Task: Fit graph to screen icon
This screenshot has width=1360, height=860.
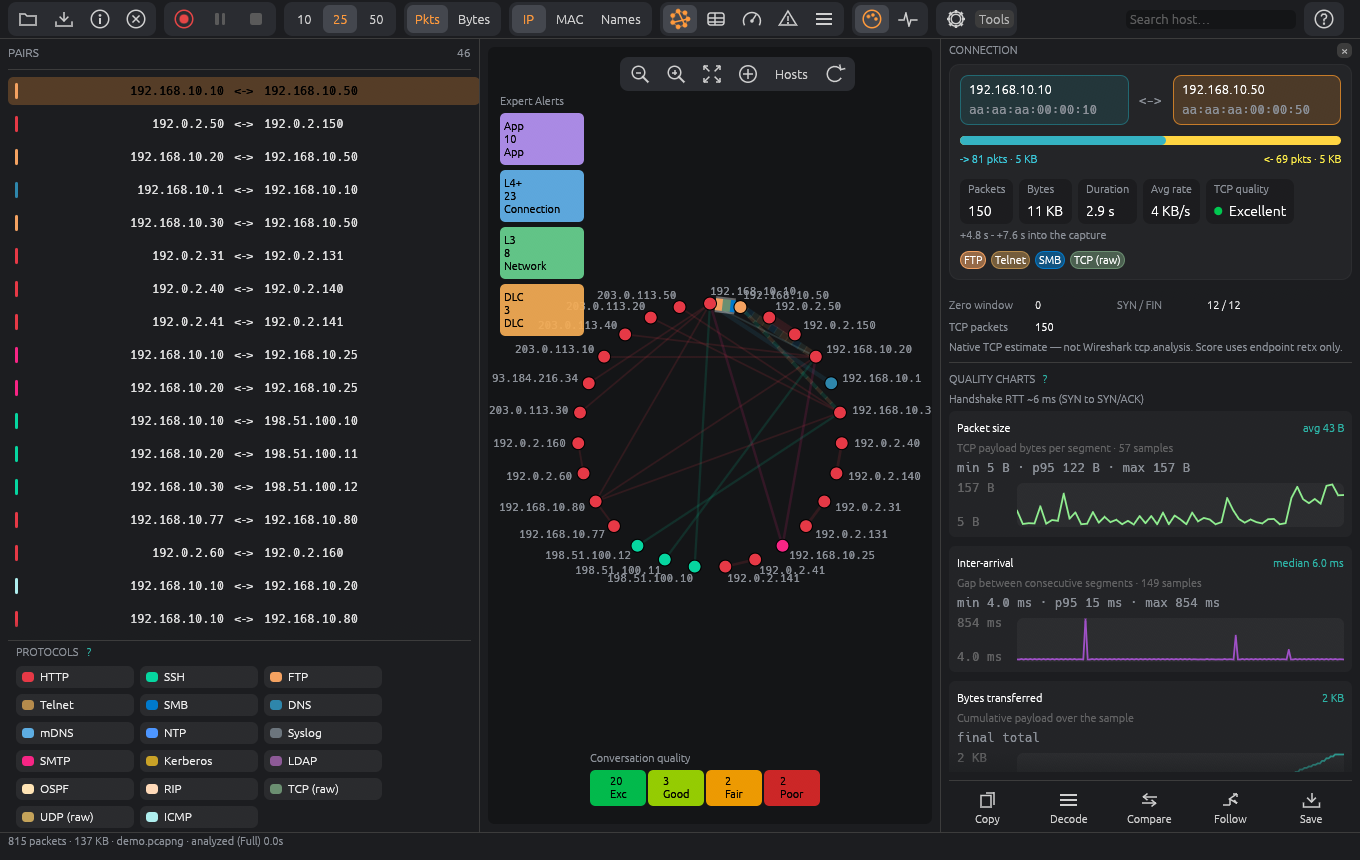Action: tap(712, 74)
